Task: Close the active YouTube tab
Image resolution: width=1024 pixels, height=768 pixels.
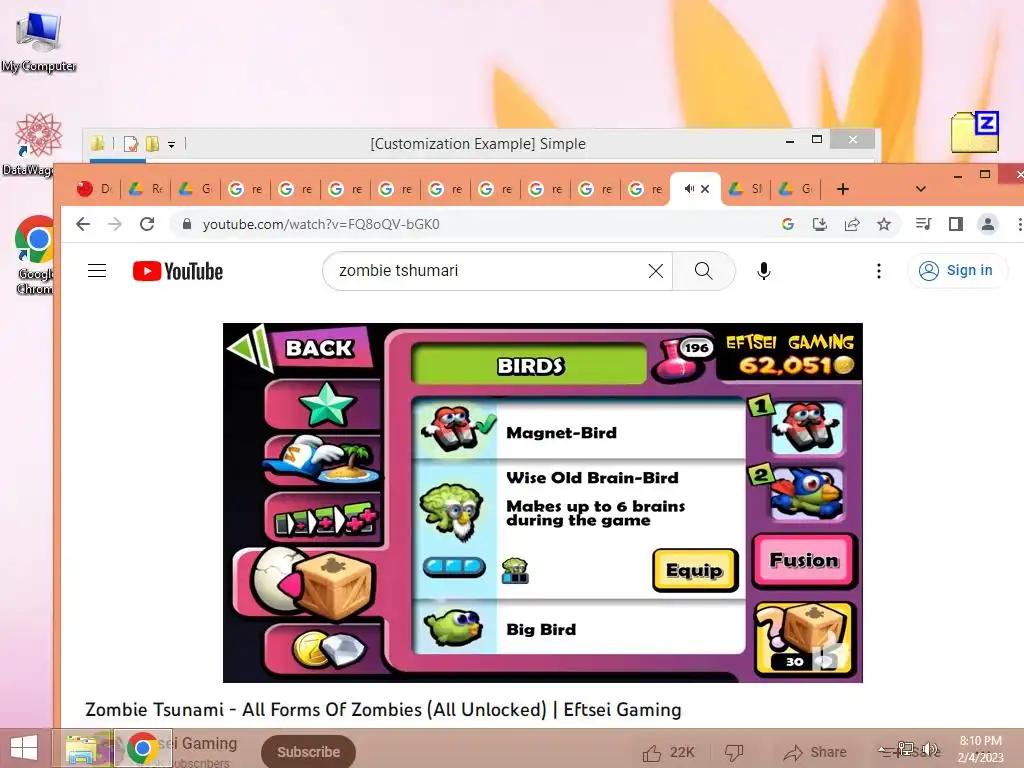Action: (705, 189)
